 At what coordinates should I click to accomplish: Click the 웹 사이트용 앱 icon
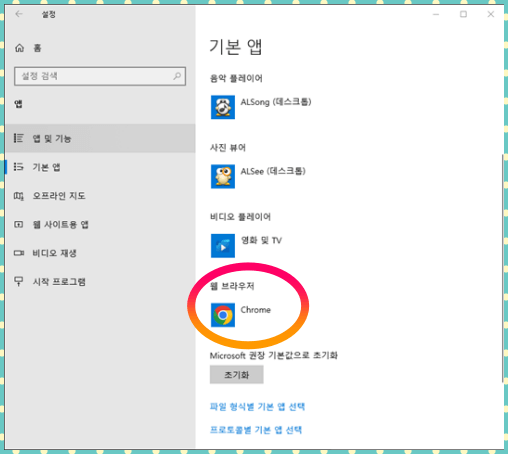pyautogui.click(x=19, y=224)
